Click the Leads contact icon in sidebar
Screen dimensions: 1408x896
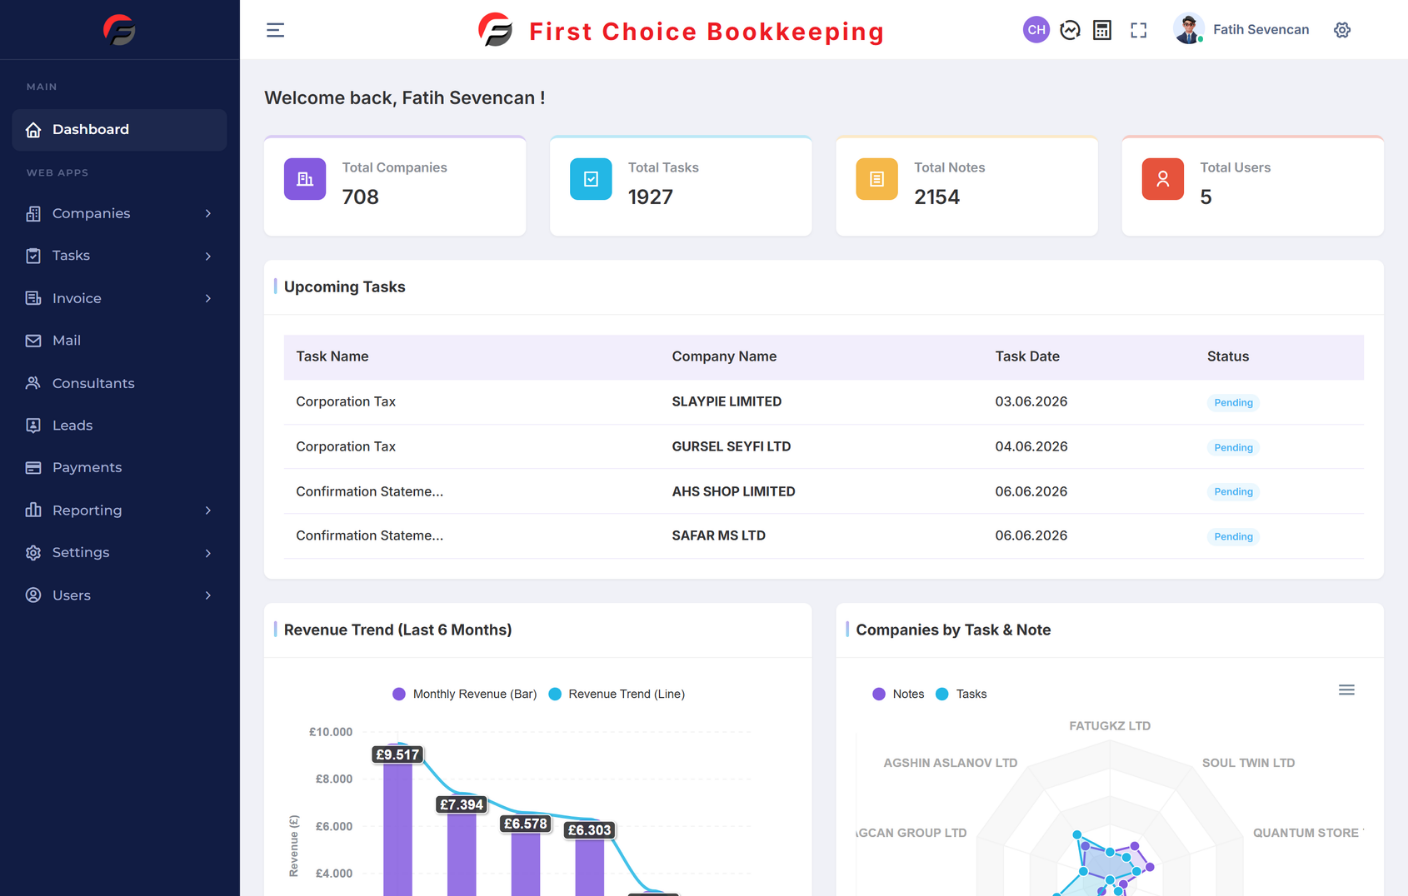click(33, 425)
